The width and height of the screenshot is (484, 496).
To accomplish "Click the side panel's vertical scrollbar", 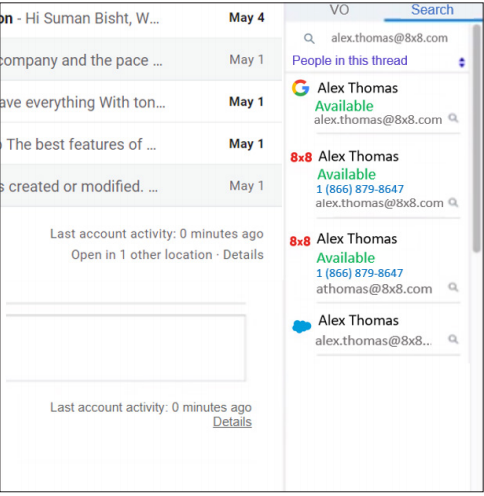I will click(476, 138).
